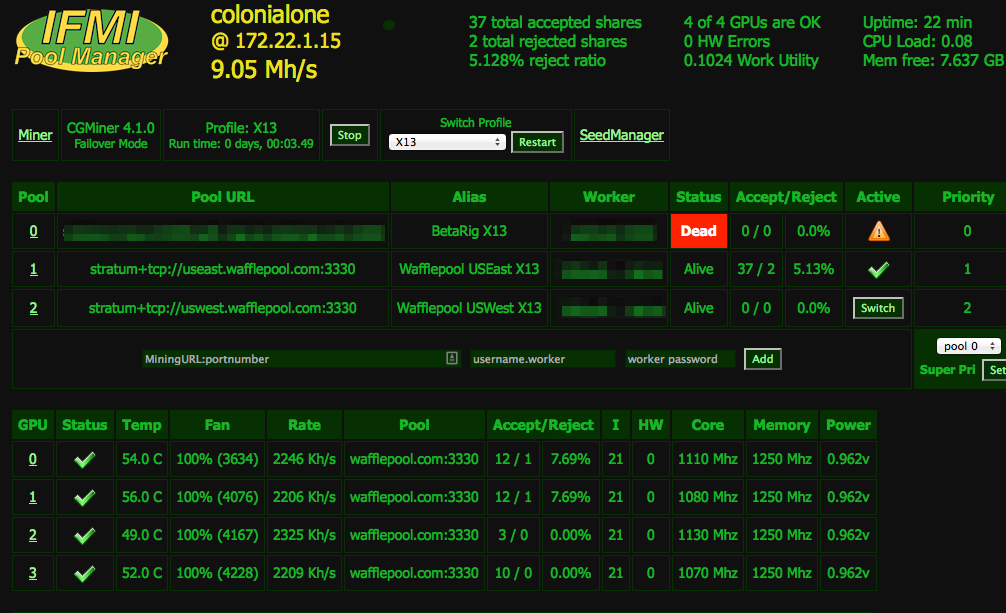Click the Memory column header

pos(781,425)
